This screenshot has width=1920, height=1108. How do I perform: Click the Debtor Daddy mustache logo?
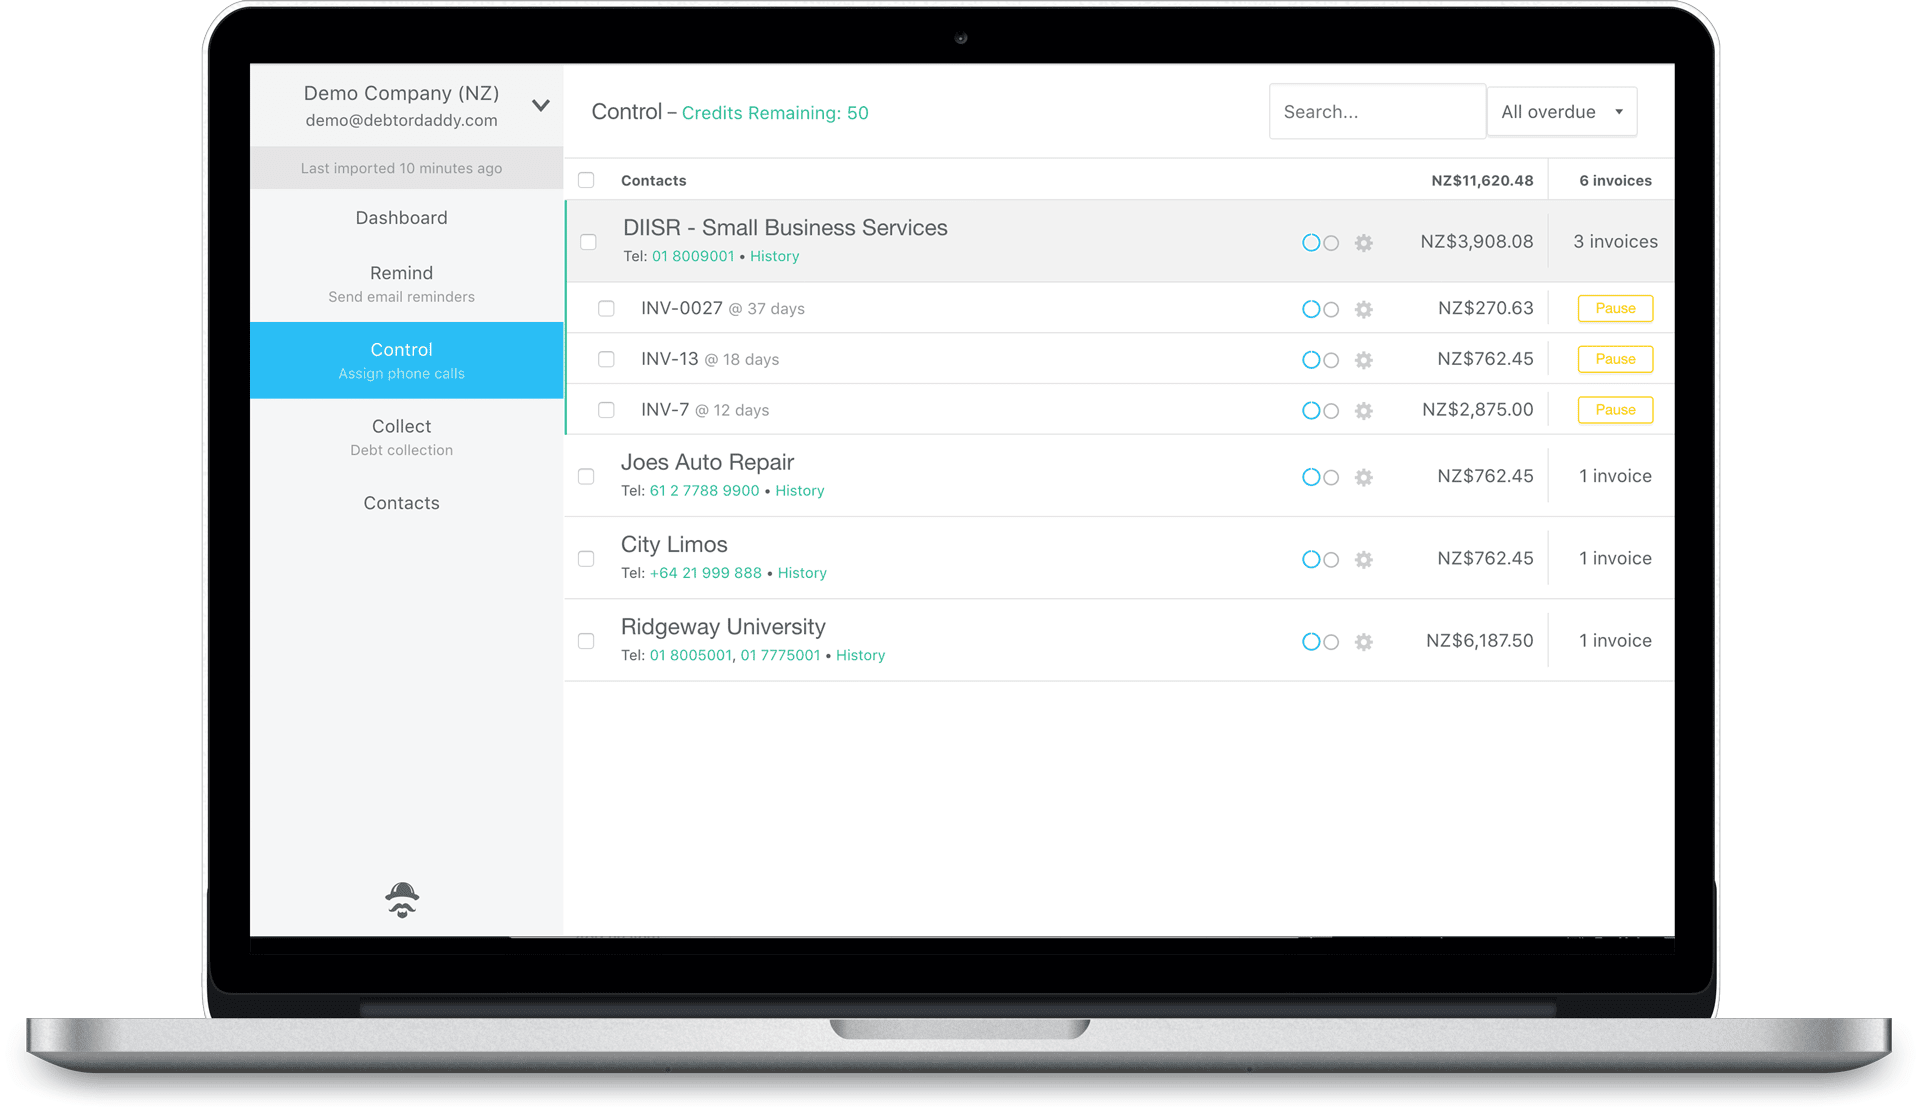(402, 900)
